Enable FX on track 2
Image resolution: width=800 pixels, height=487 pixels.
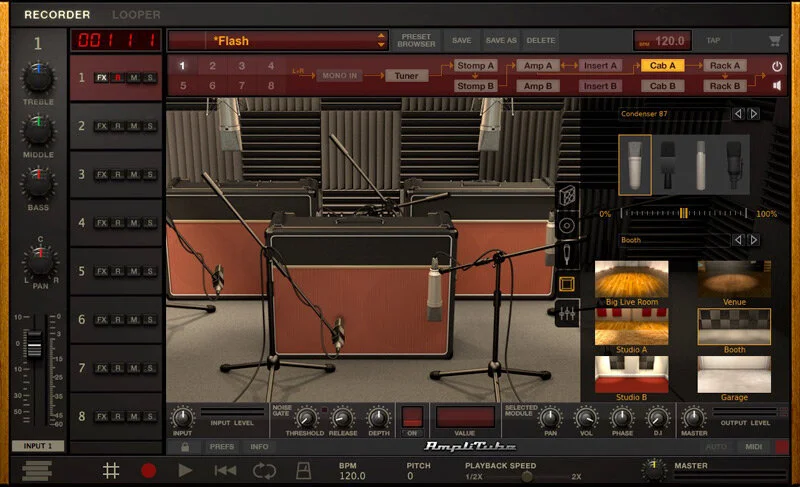pos(102,126)
